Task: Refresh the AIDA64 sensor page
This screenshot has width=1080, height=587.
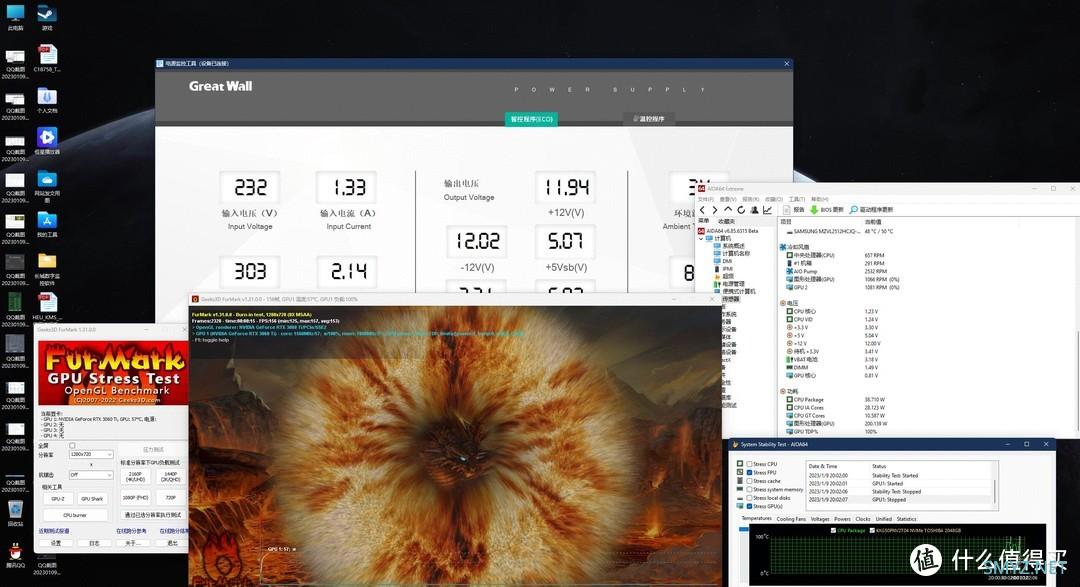Action: tap(741, 210)
